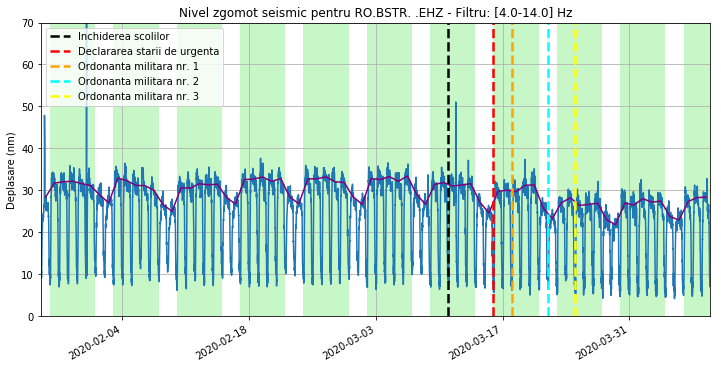721x368 pixels.
Task: Click the red dashed Declararea starii de urgenta line
Action: click(493, 170)
